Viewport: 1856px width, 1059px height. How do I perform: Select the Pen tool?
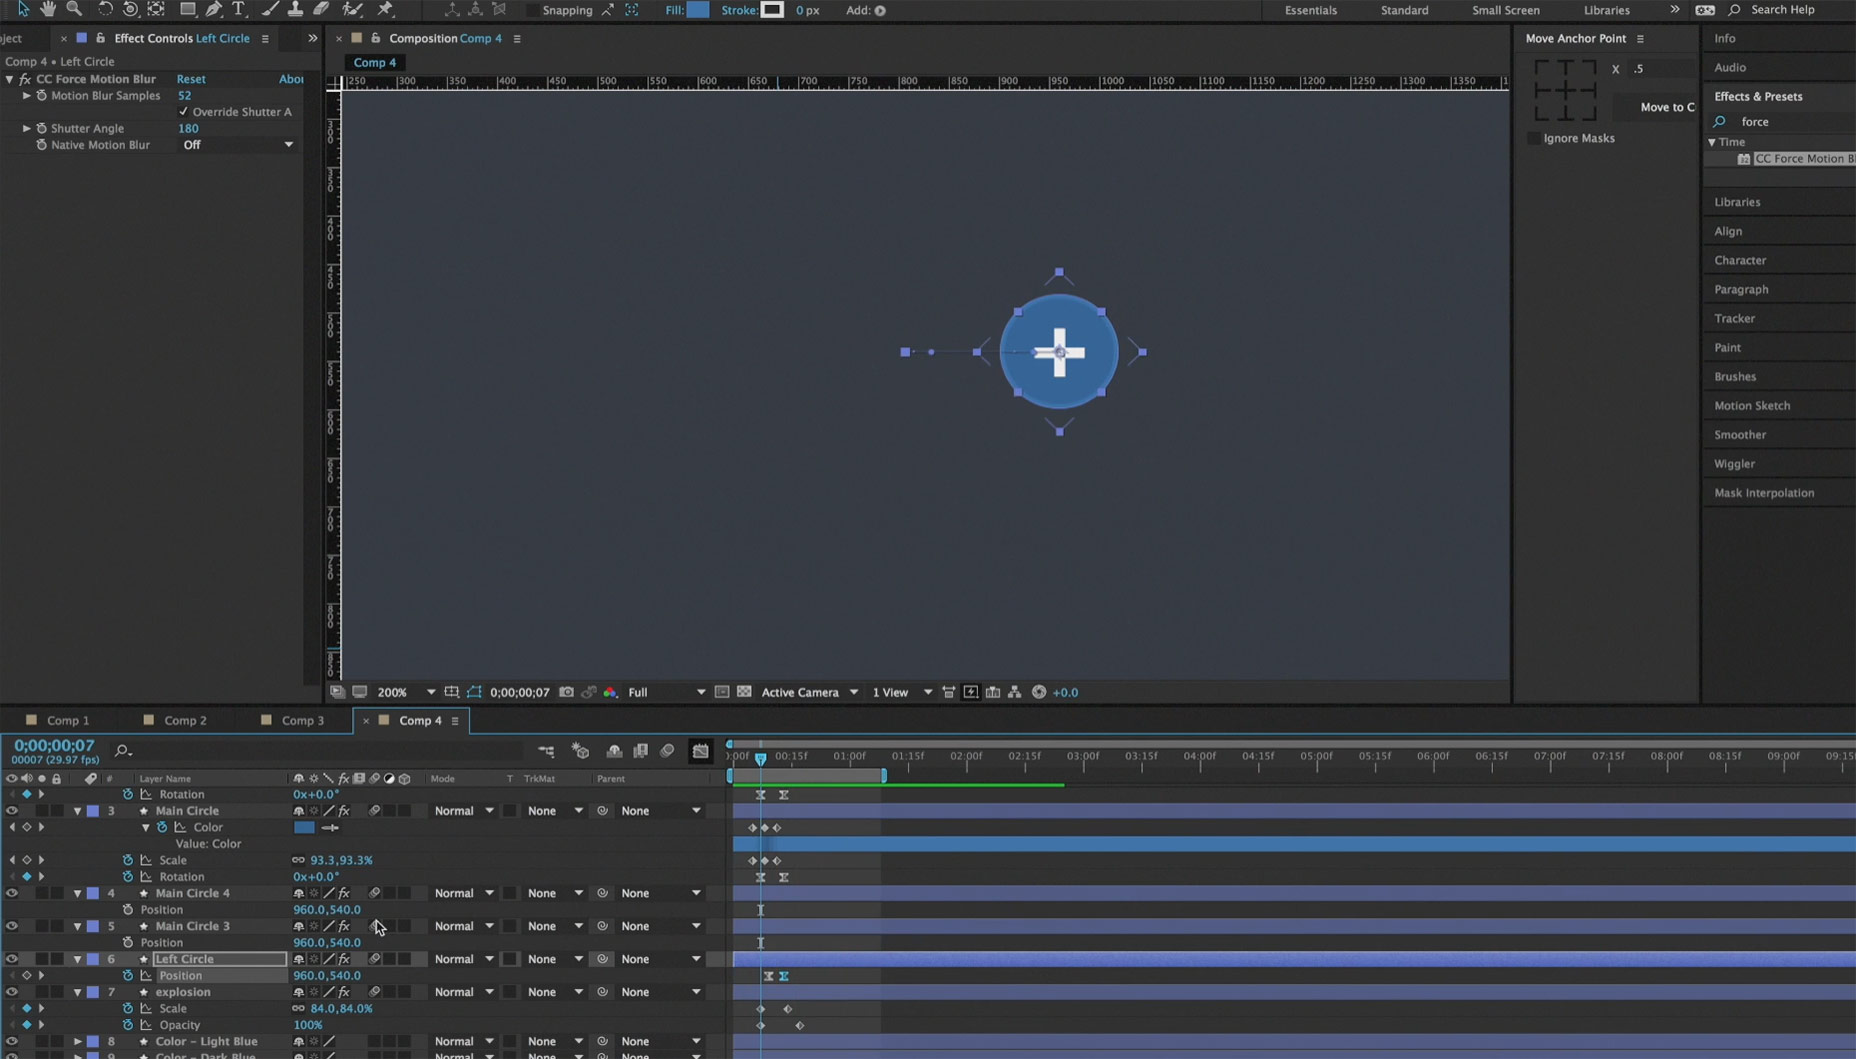point(213,9)
